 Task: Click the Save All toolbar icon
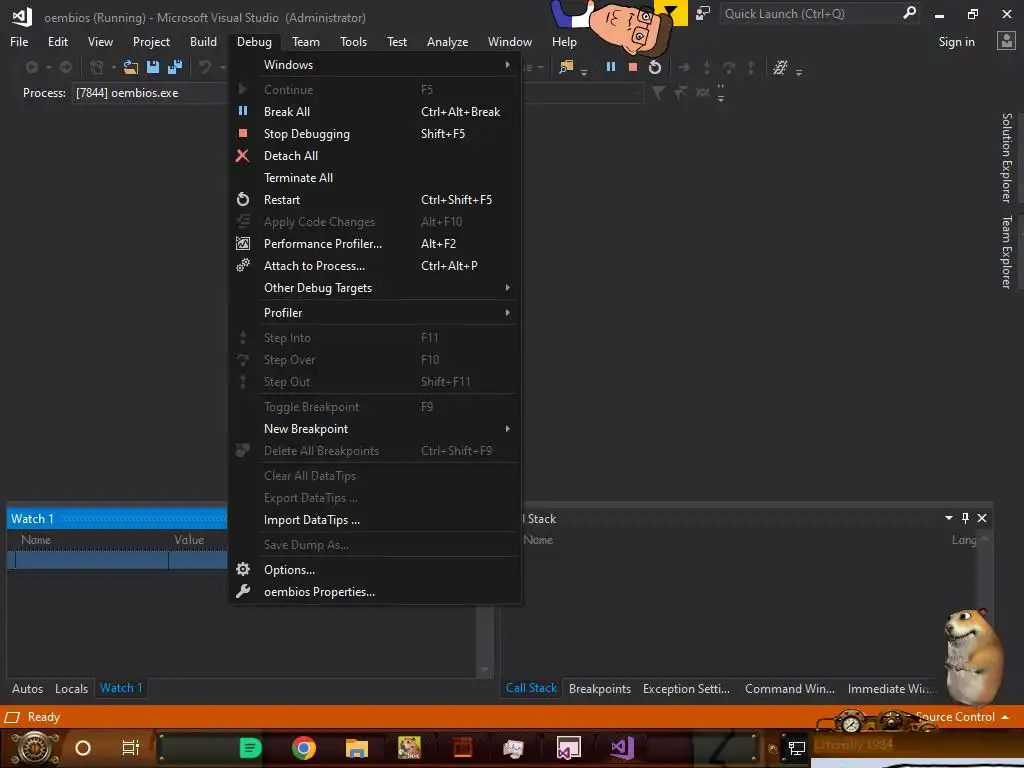[x=175, y=67]
